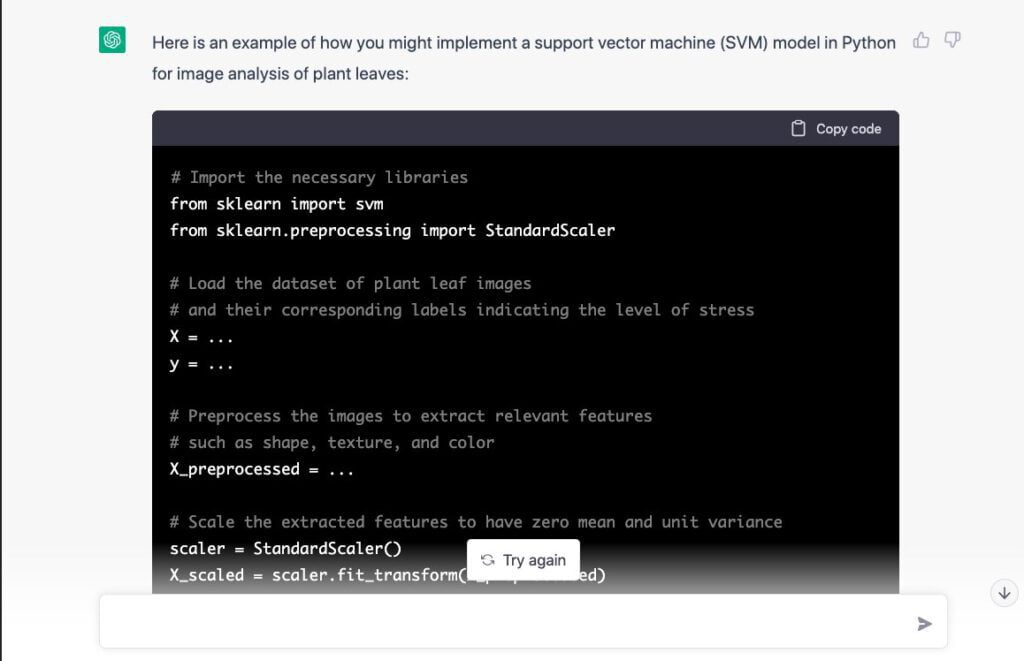Click the "scaler = StandardScaler()" line
The image size is (1024, 661).
285,548
